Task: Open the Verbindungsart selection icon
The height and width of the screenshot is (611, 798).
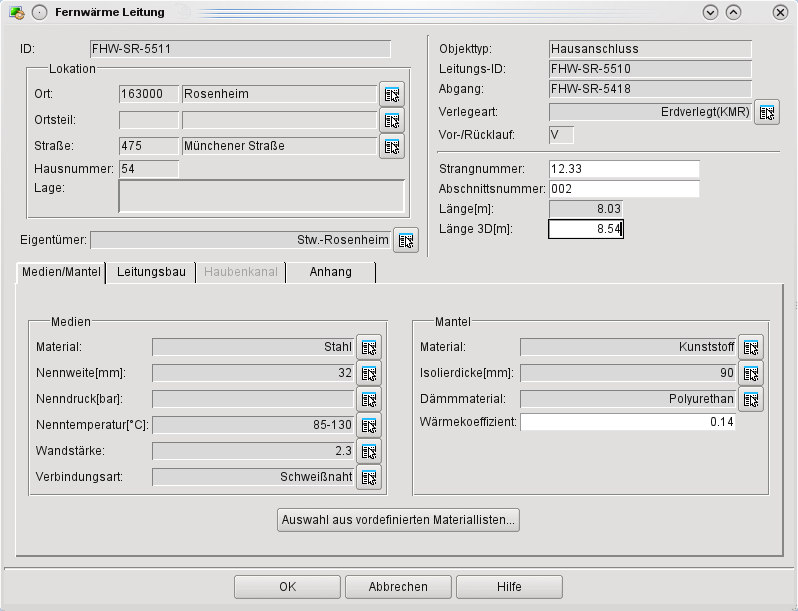Action: tap(369, 477)
